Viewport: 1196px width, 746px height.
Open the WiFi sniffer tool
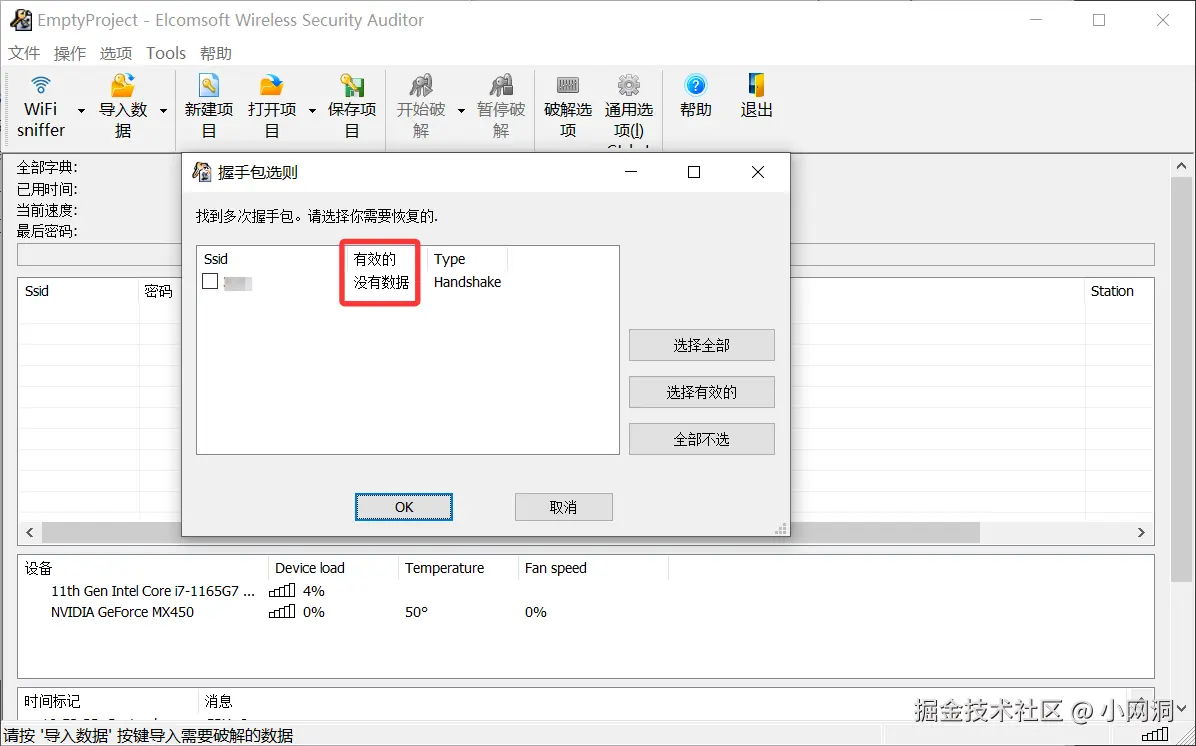click(x=40, y=106)
